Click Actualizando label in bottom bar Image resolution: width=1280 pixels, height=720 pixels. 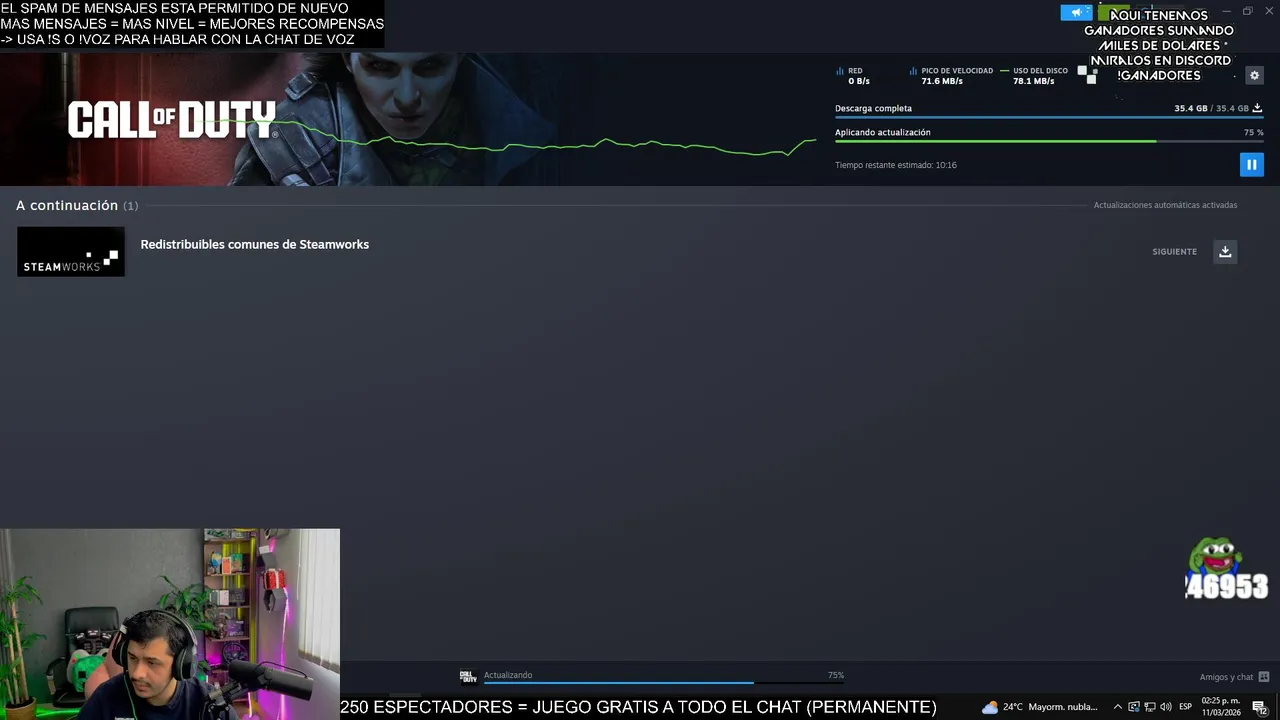(508, 675)
